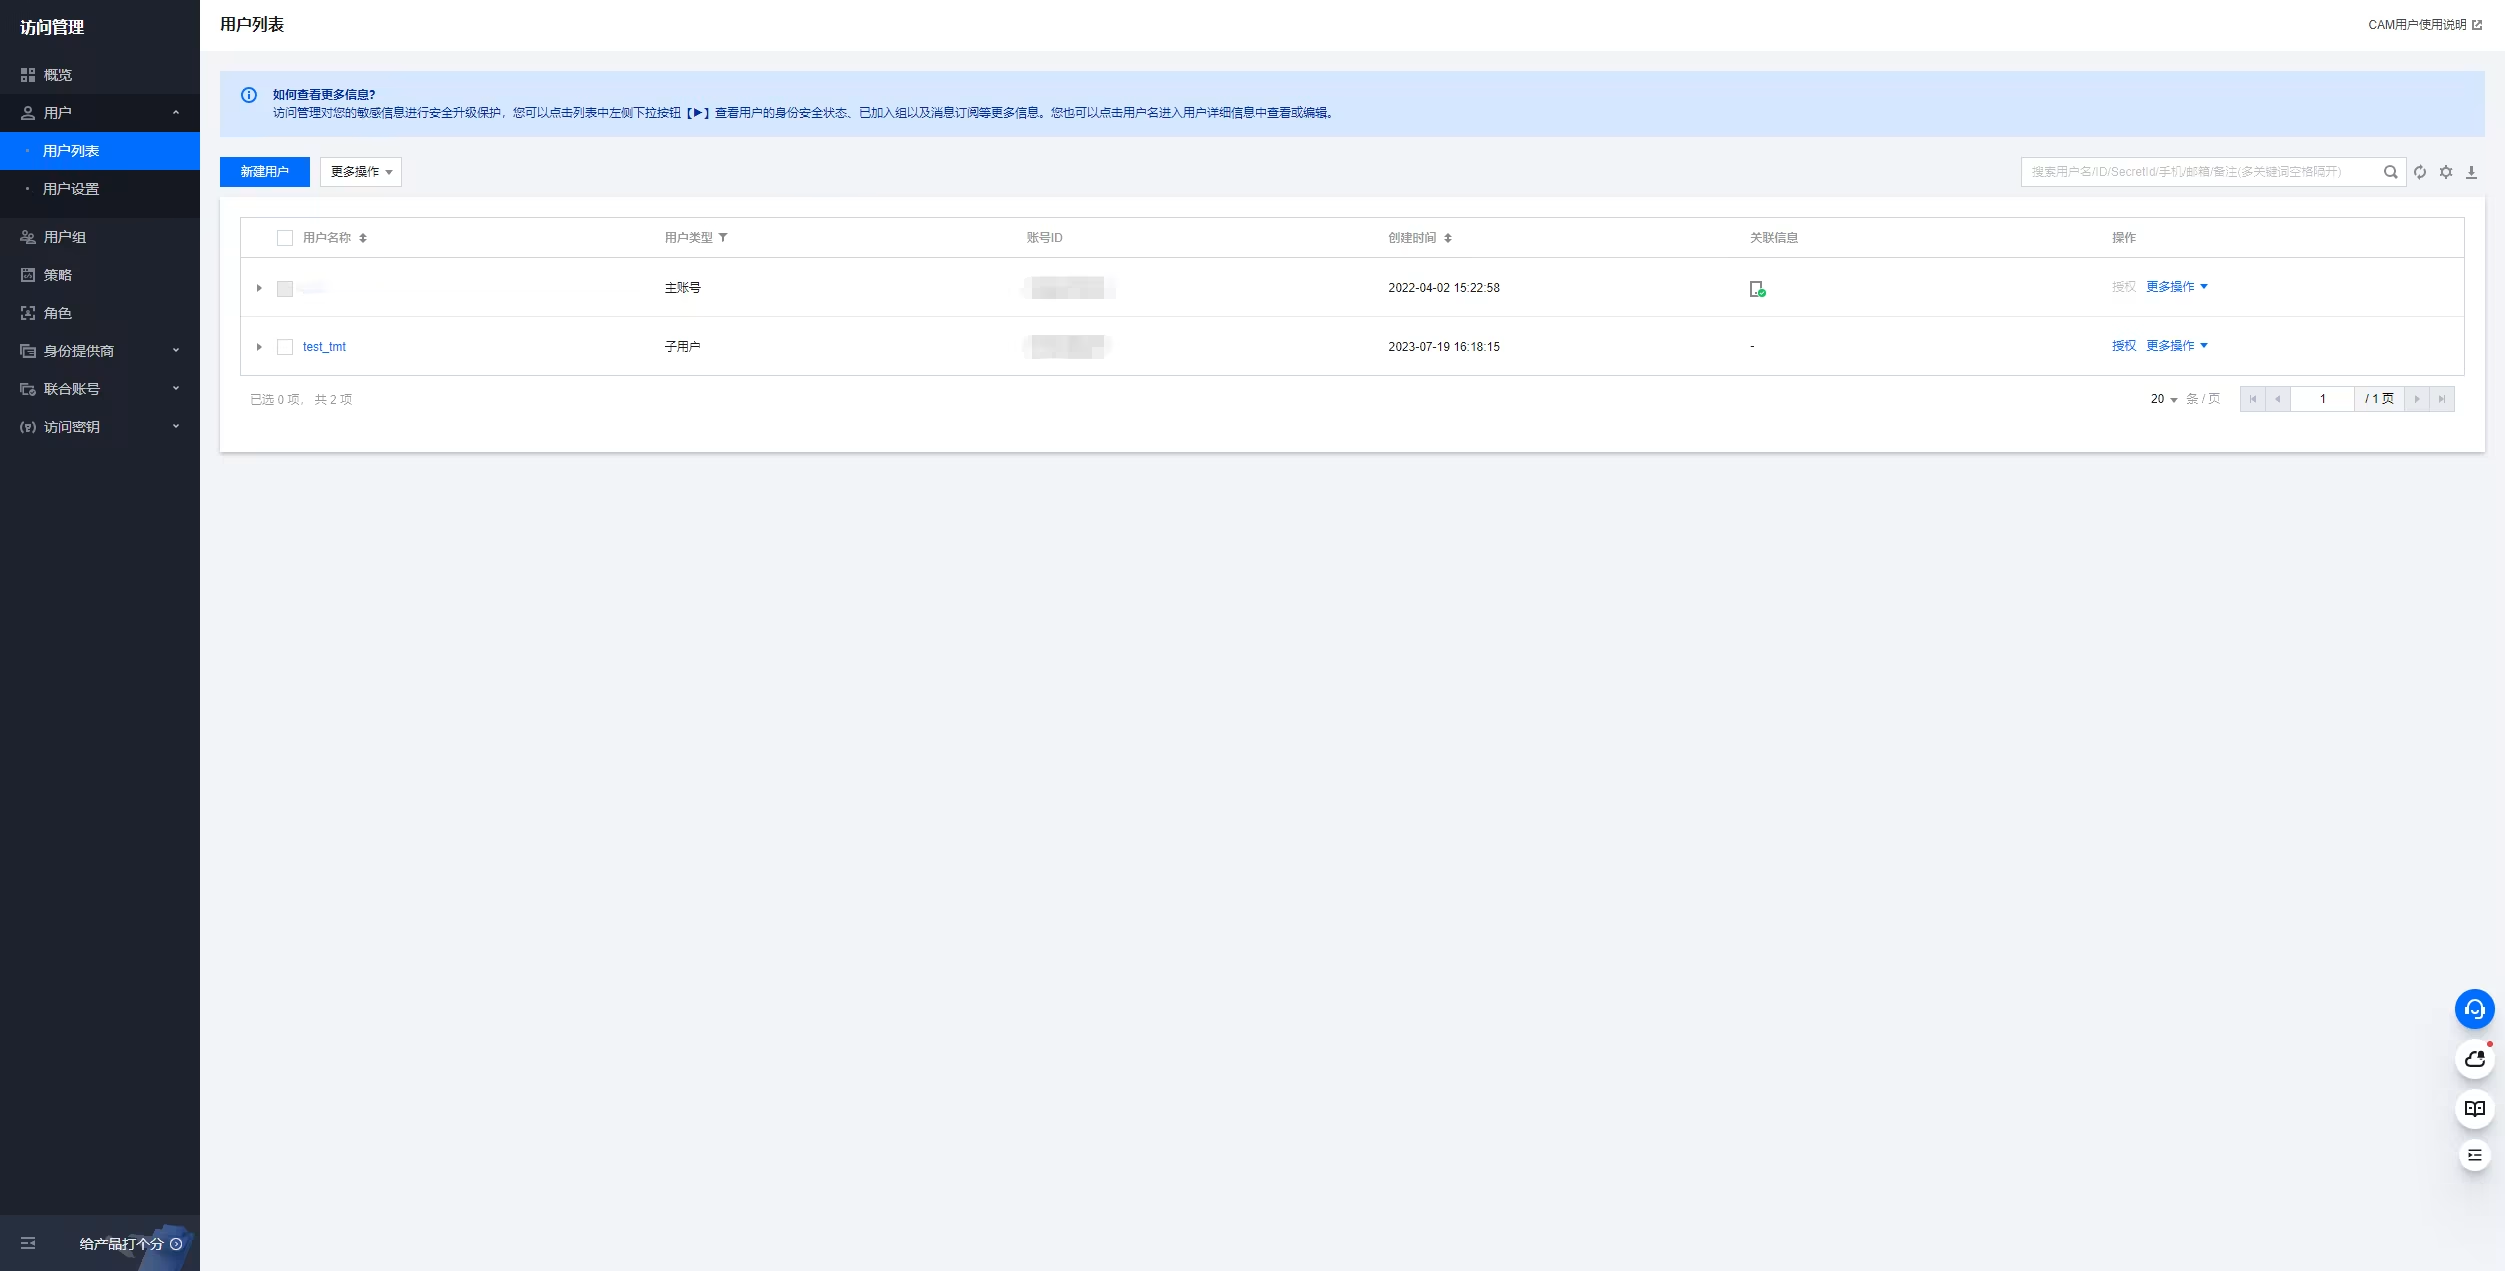Click the 新建用户 button
Viewport: 2505px width, 1271px height.
(x=264, y=172)
